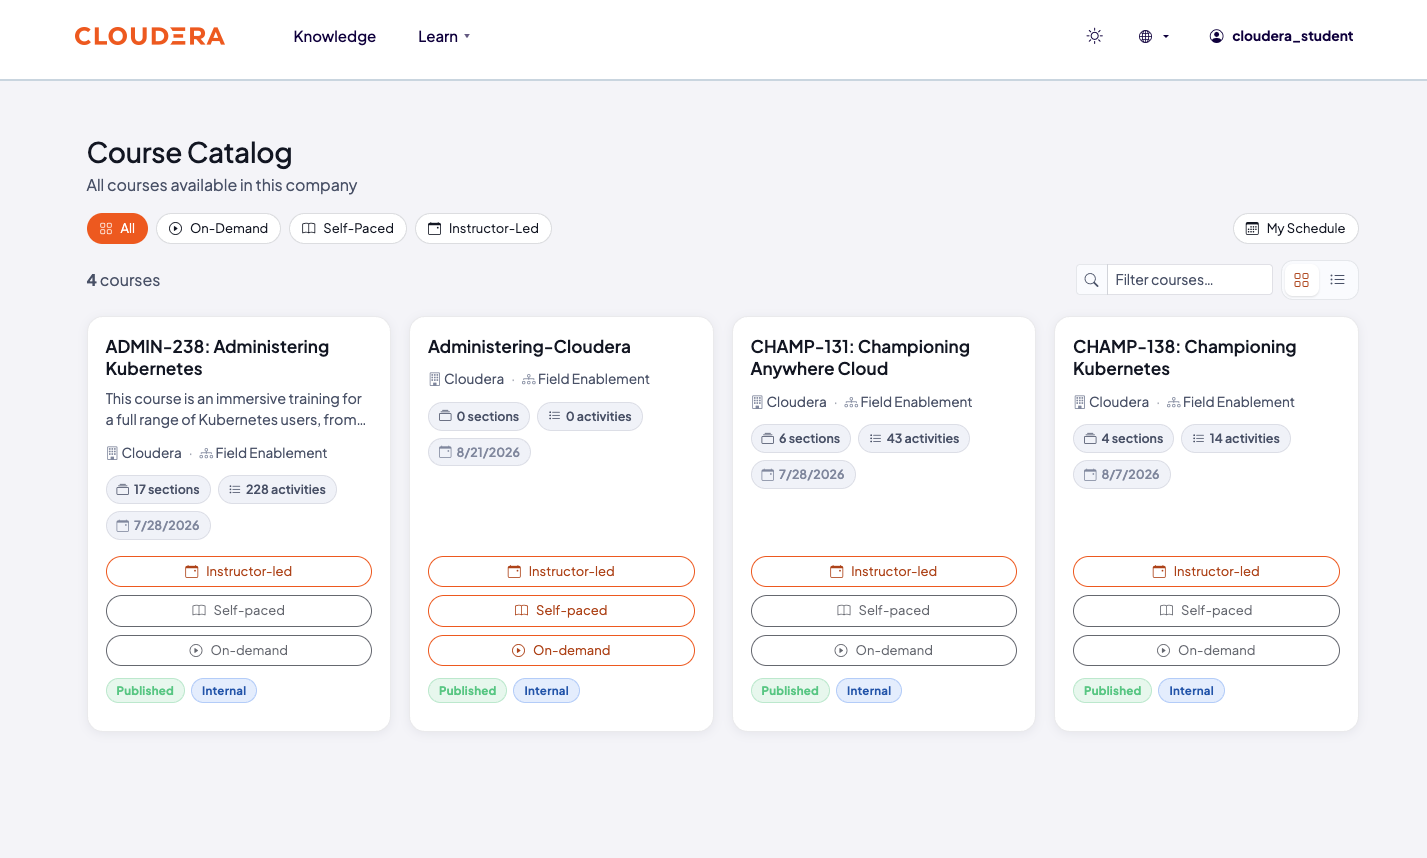Toggle the light/dark theme sun icon
This screenshot has width=1427, height=858.
click(x=1095, y=36)
